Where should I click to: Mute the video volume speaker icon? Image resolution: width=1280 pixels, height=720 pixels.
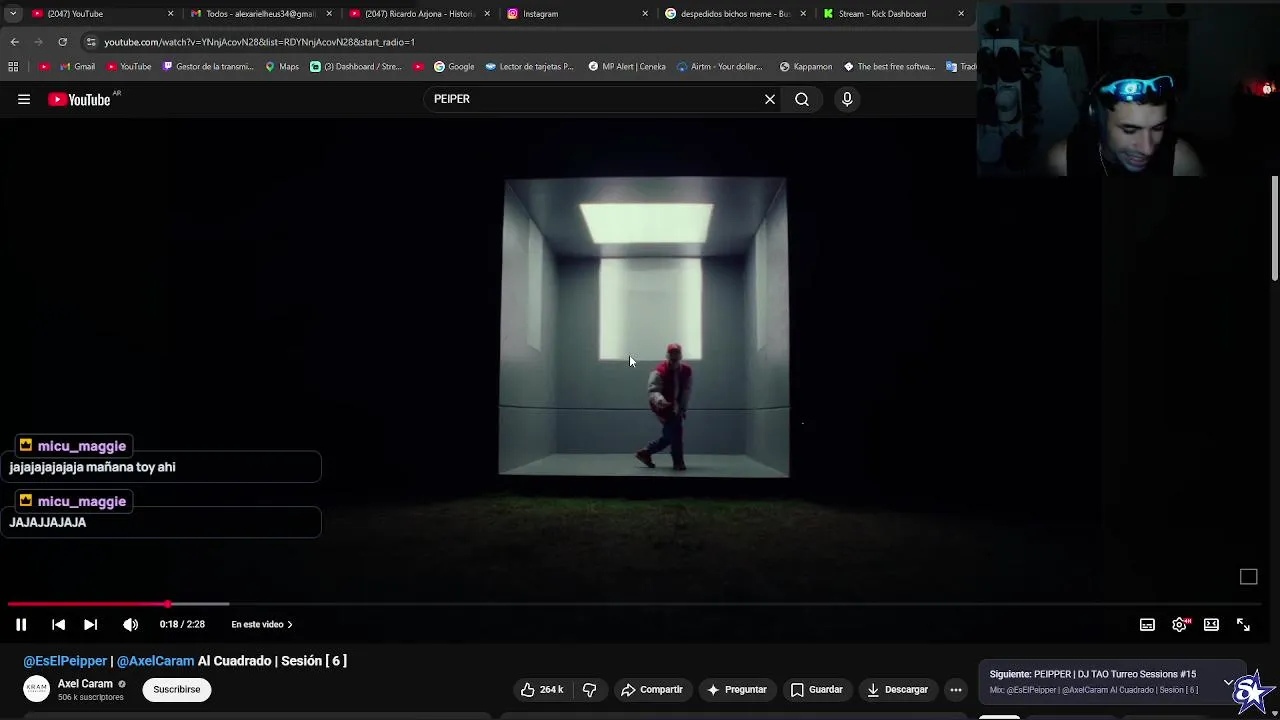coord(130,624)
